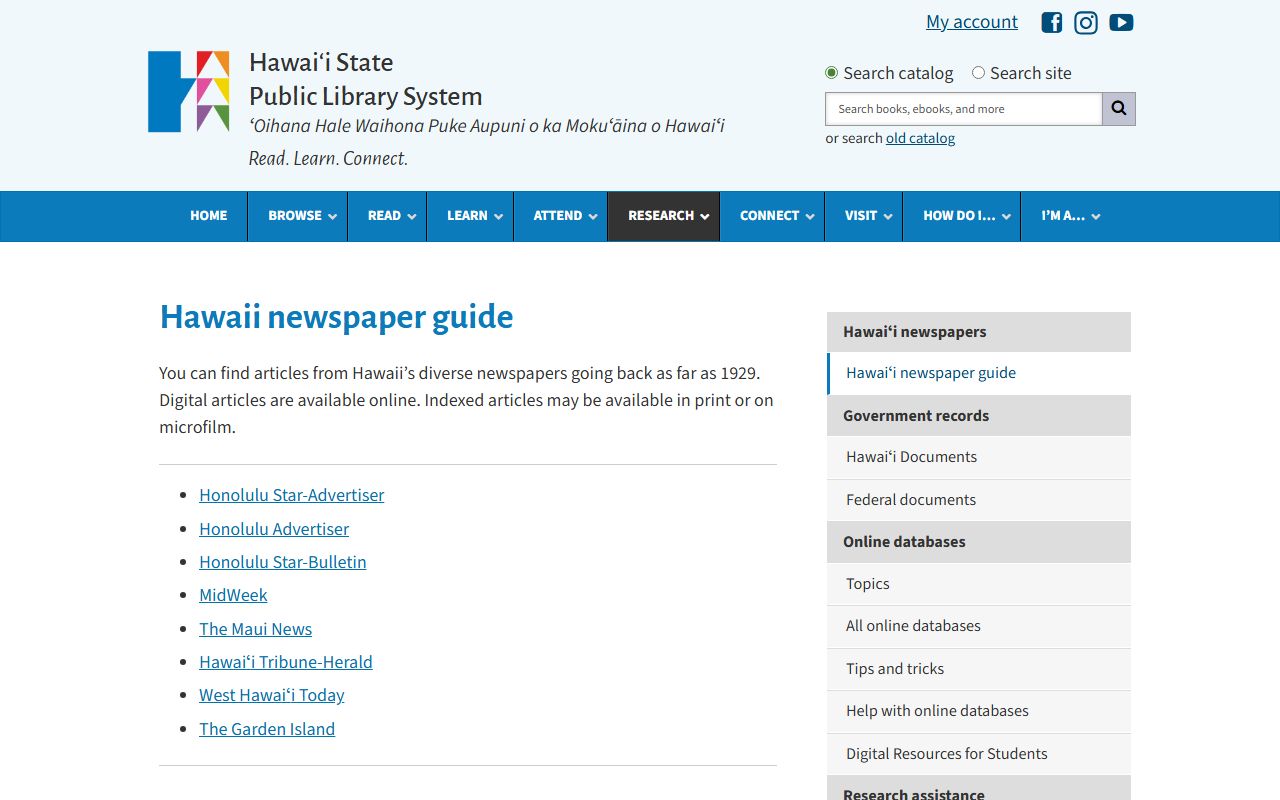
Task: Open the Honolulu Star-Advertiser link
Action: click(291, 495)
